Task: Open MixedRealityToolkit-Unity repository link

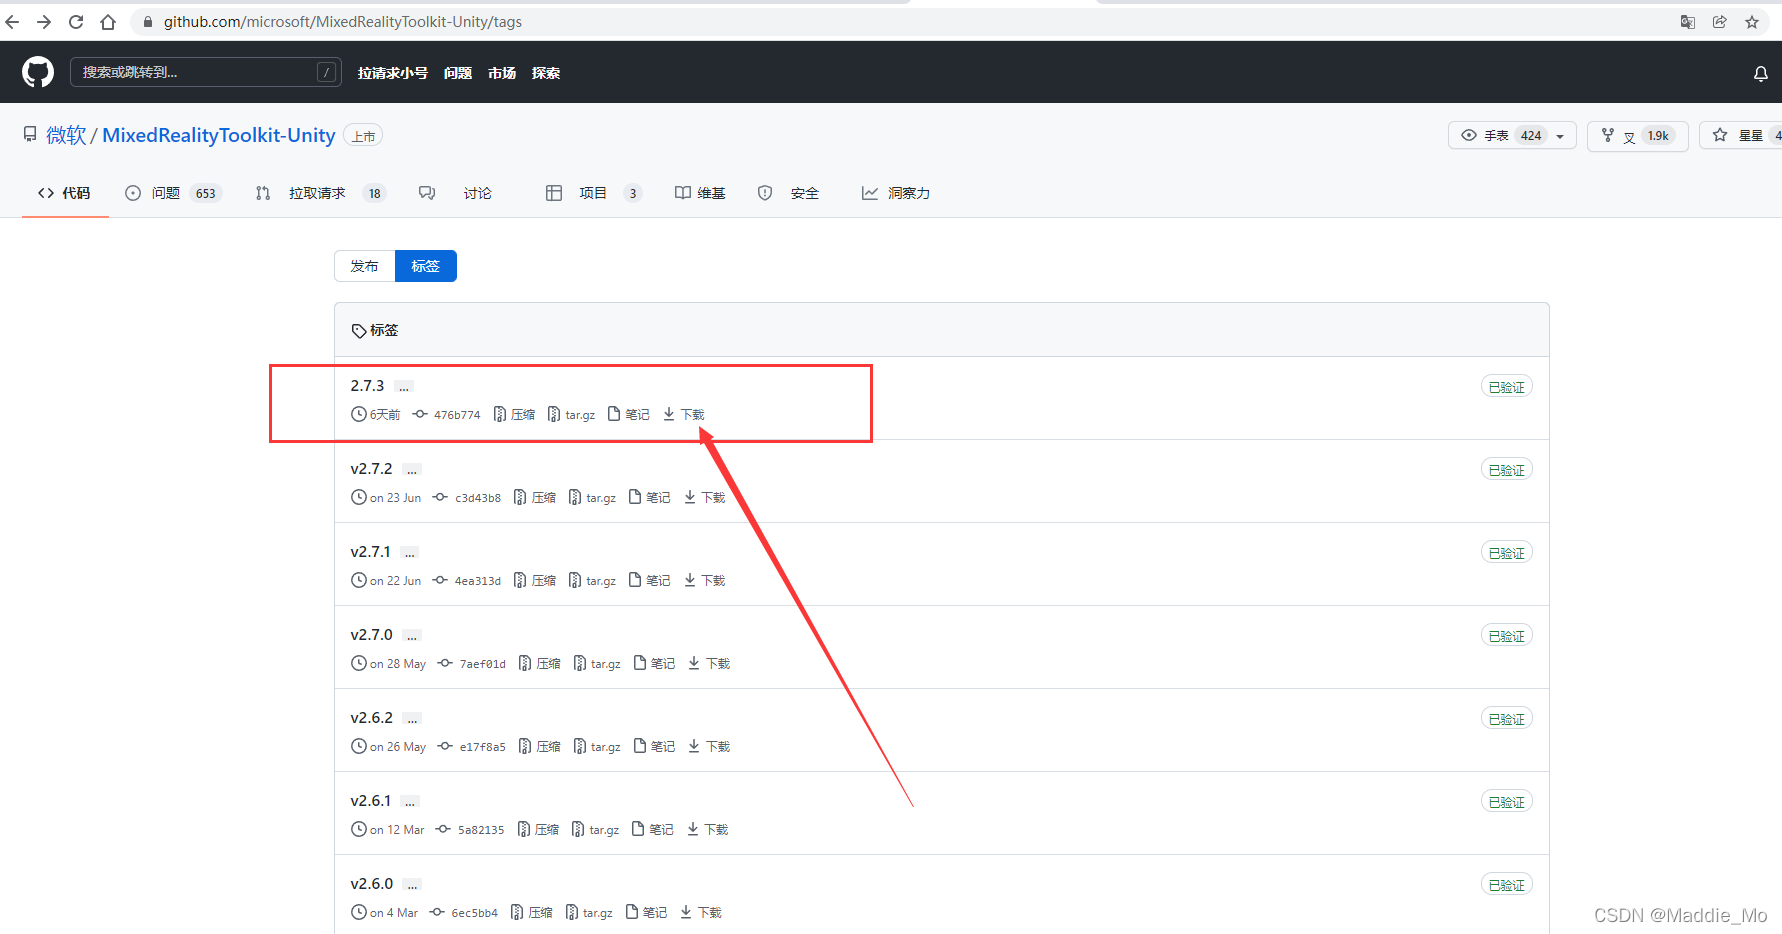Action: (219, 135)
